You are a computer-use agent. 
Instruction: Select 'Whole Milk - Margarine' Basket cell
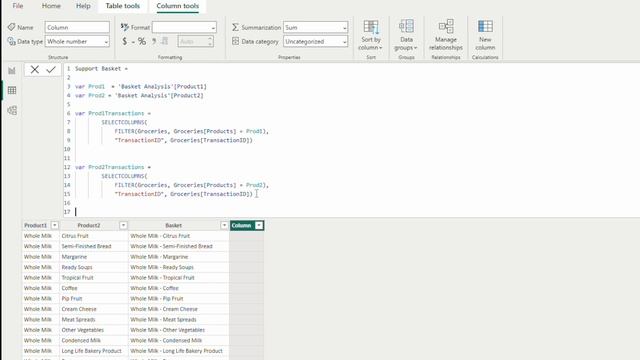[179, 257]
